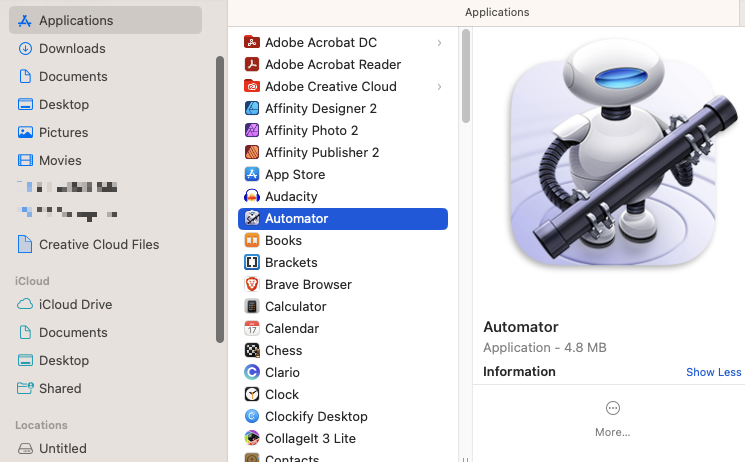Click the More… button label
The height and width of the screenshot is (462, 745).
pyautogui.click(x=612, y=432)
